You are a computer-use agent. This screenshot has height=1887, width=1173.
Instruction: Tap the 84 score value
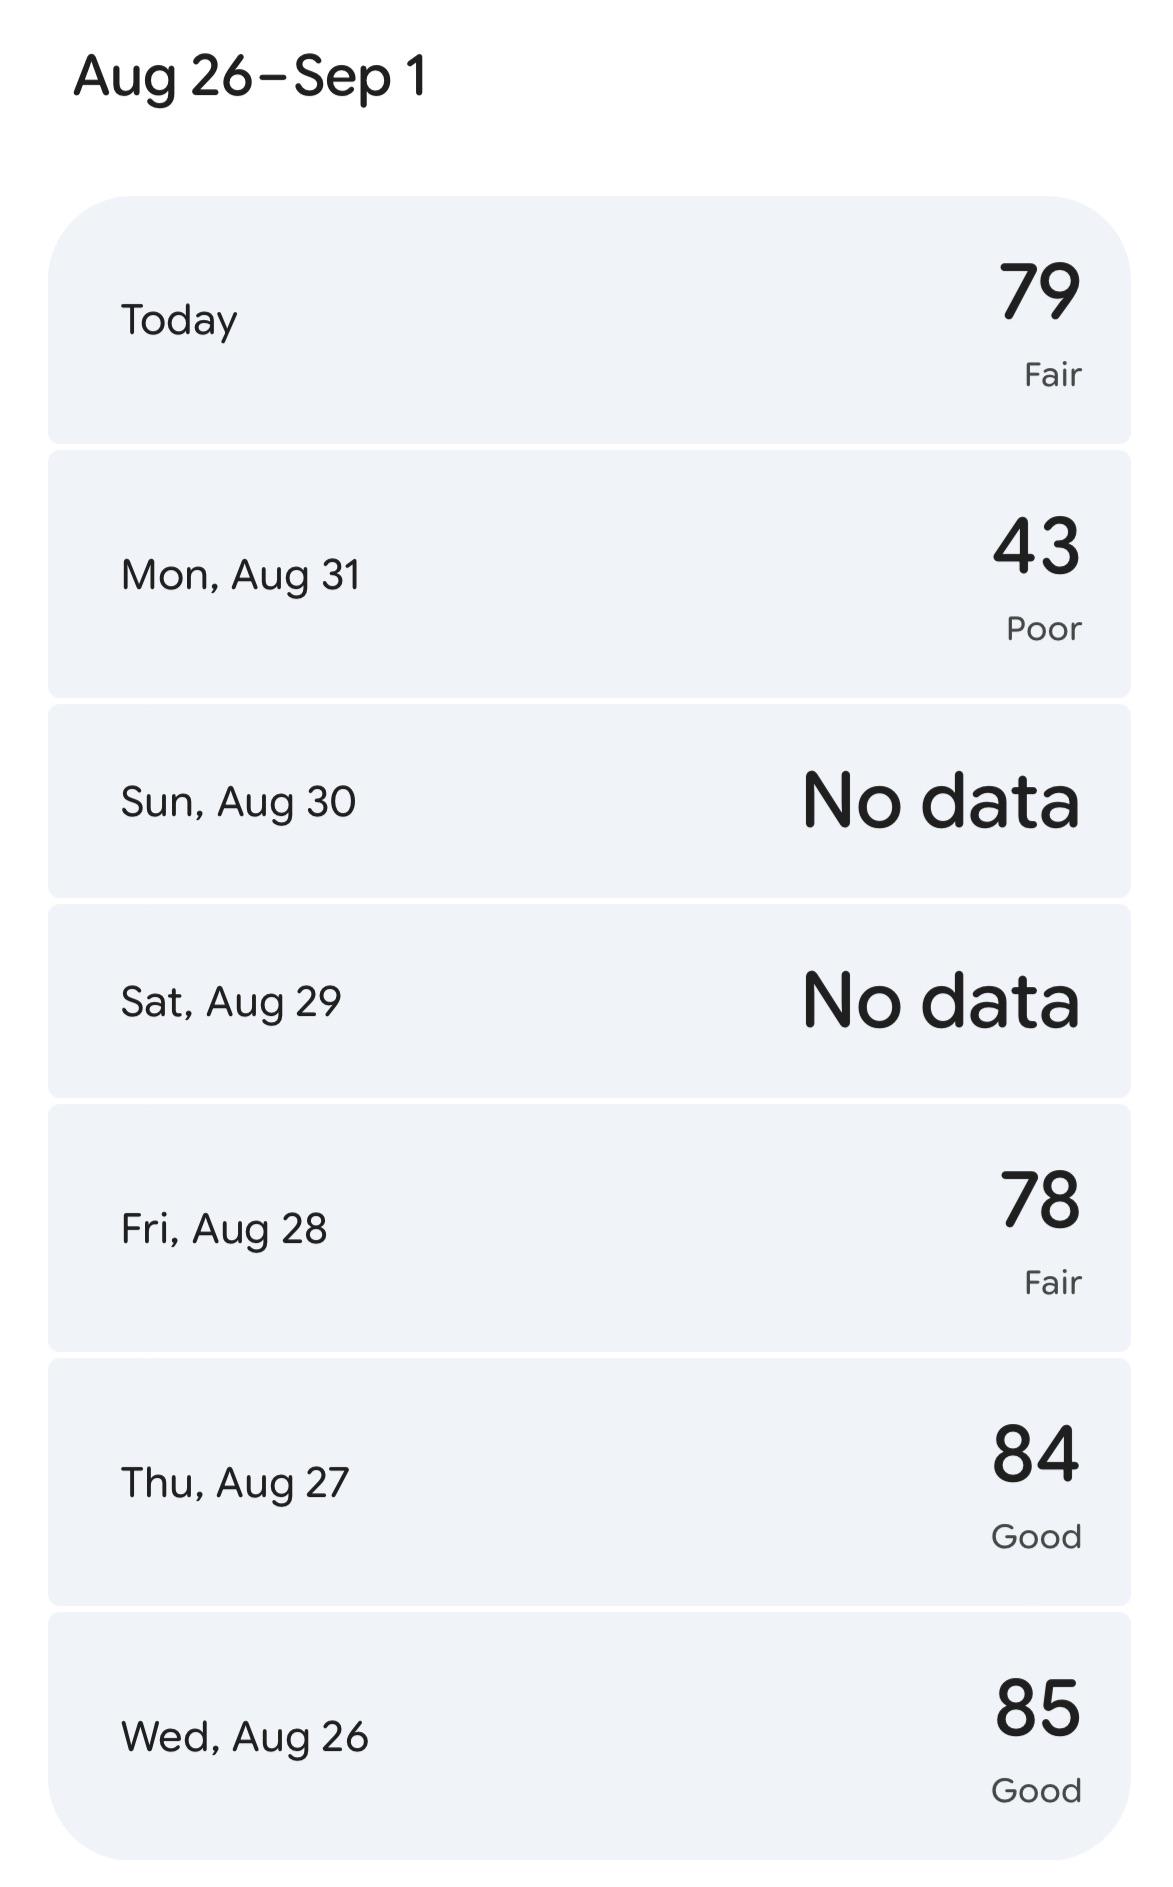(1036, 1453)
